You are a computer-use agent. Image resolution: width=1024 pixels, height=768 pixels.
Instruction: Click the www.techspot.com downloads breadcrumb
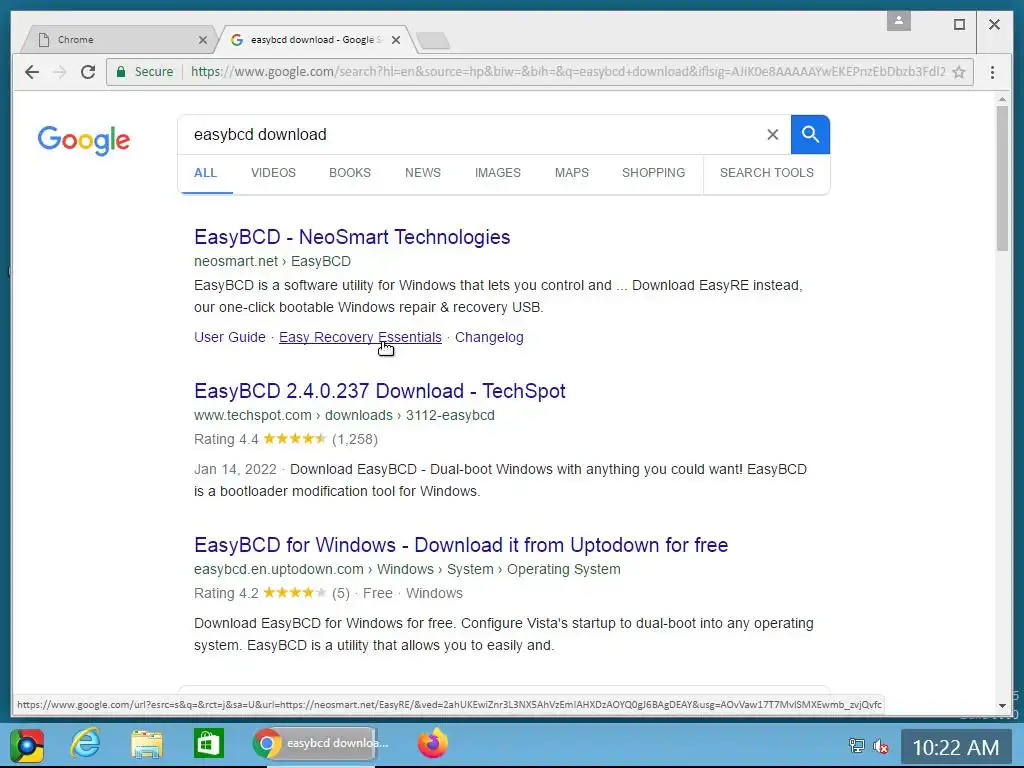coord(344,415)
